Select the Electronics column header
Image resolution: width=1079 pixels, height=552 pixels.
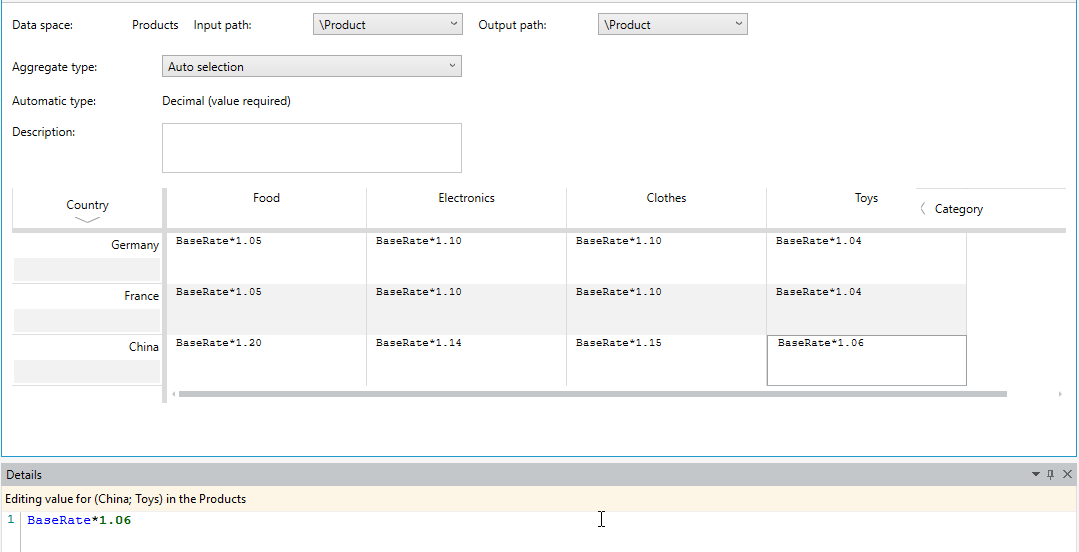click(467, 198)
